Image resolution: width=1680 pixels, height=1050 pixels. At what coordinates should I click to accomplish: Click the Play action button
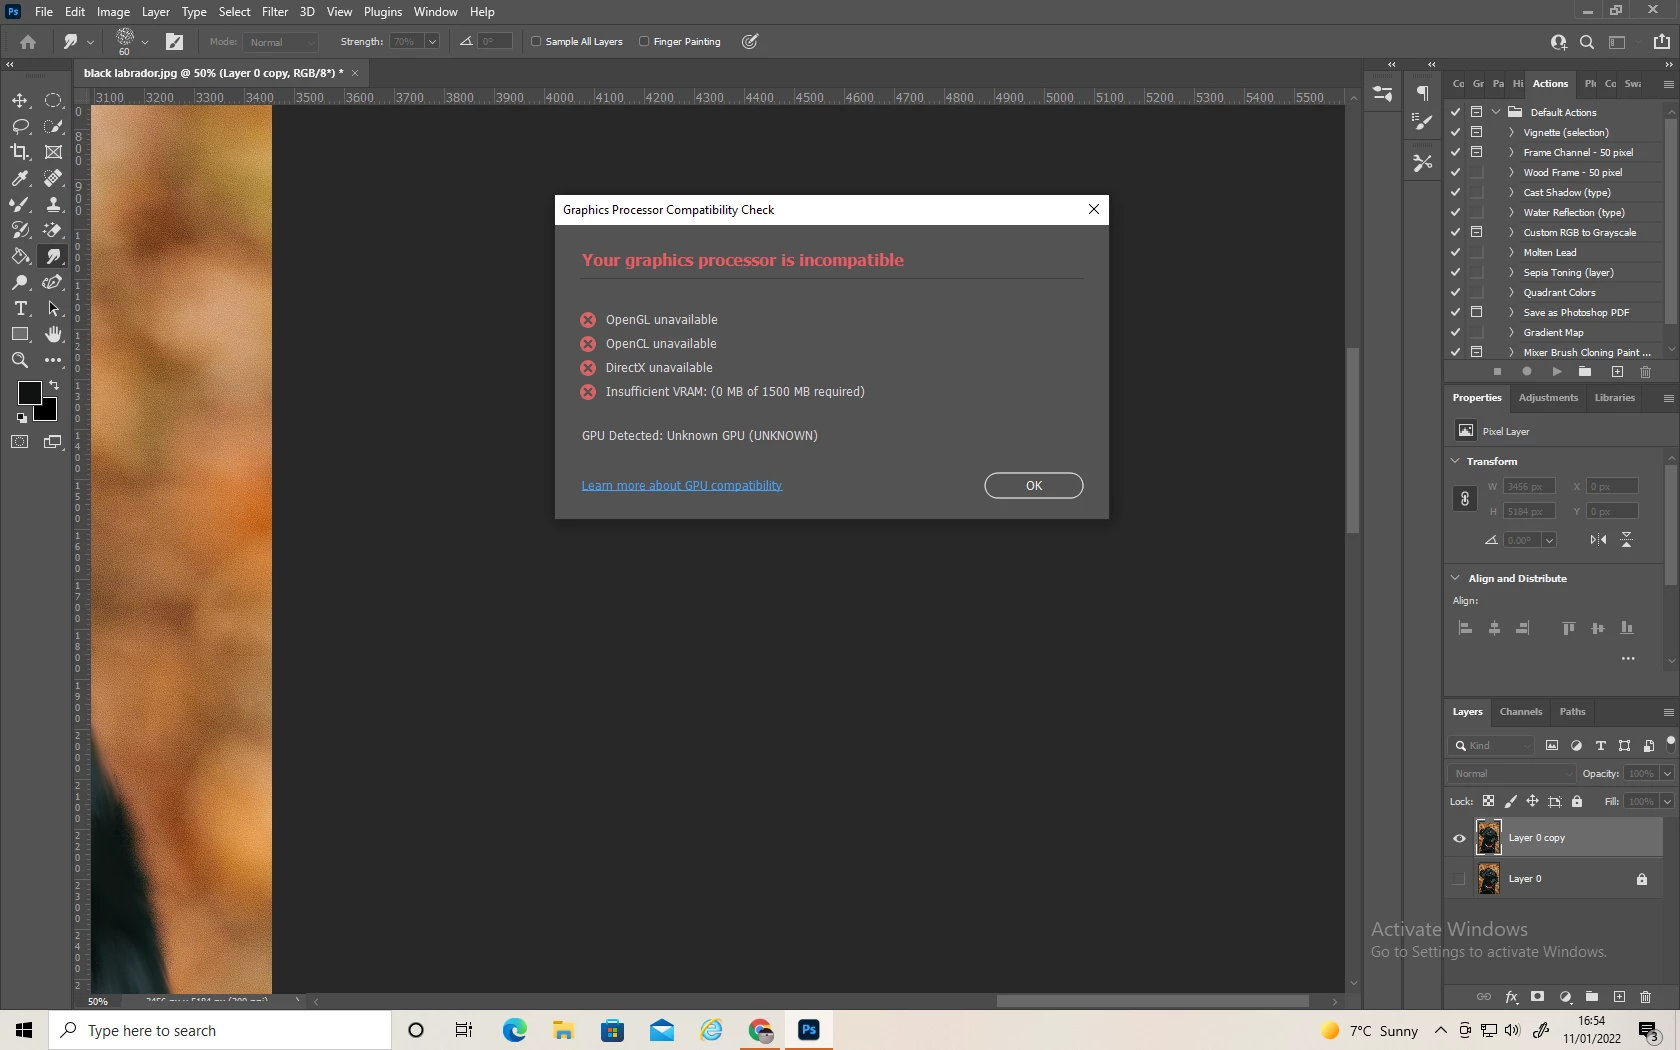click(1557, 372)
